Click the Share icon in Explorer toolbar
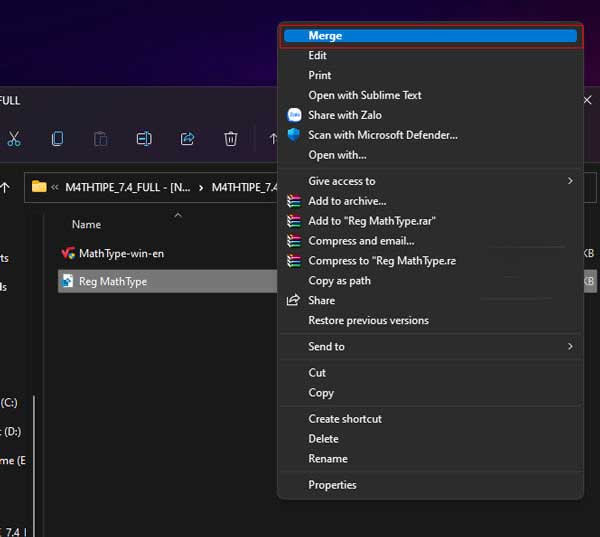The image size is (600, 537). (188, 139)
